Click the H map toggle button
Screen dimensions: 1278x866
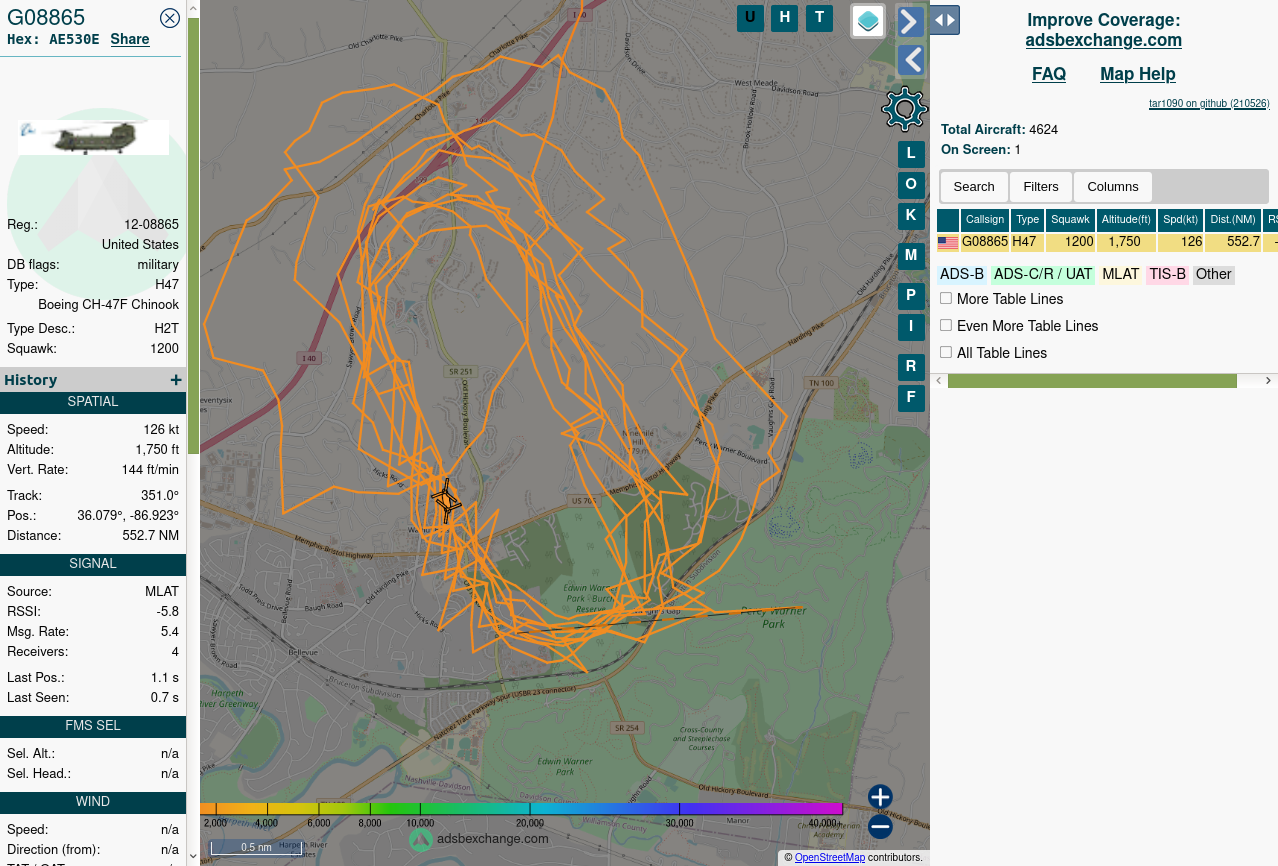(x=785, y=17)
